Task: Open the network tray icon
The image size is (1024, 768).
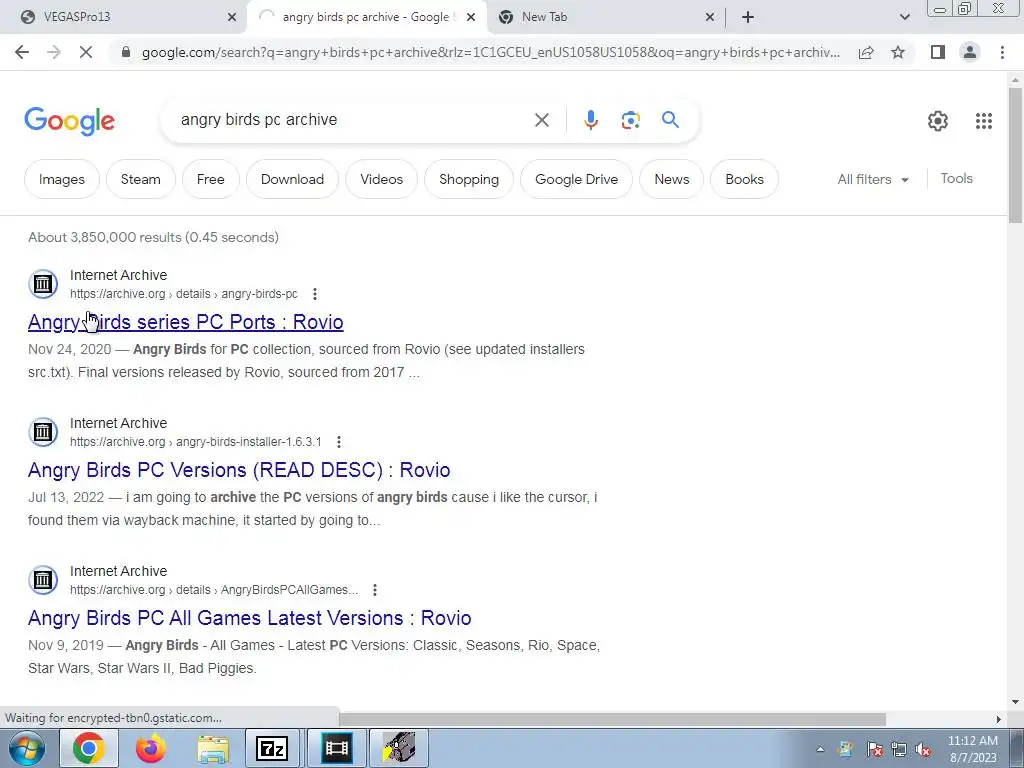Action: 899,750
